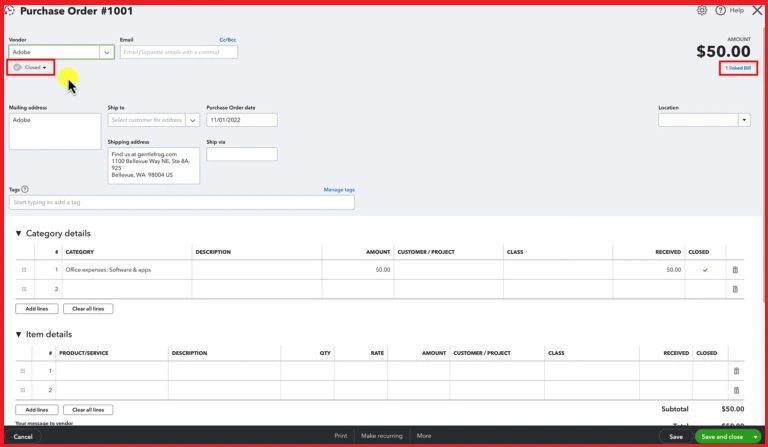Open the settings gear icon
Viewport: 768px width, 447px height.
(702, 10)
